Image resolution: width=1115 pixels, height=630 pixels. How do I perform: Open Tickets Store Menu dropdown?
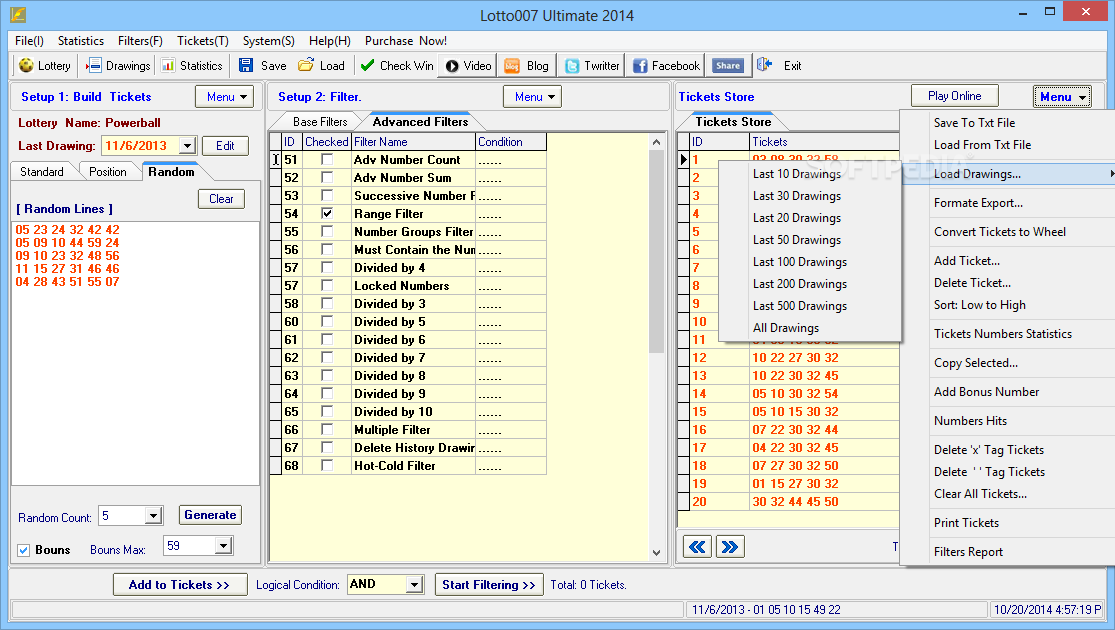pyautogui.click(x=1062, y=97)
